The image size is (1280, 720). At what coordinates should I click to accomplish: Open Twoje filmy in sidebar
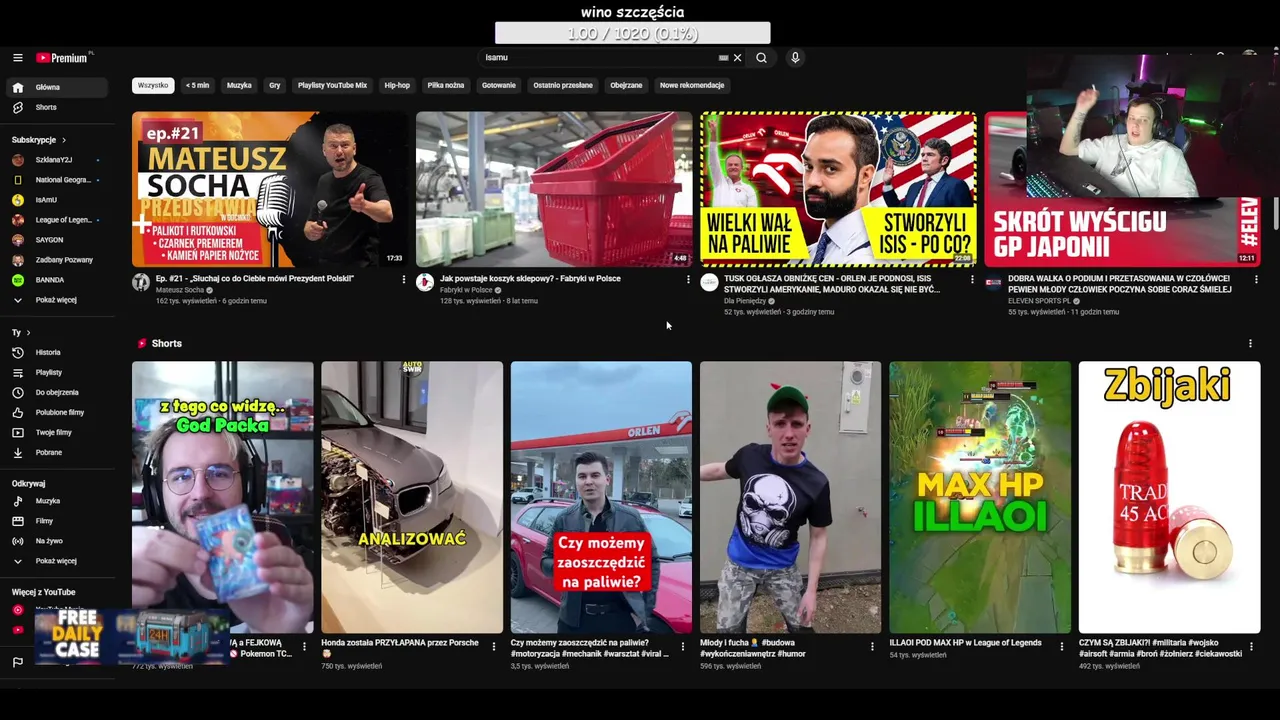(x=57, y=432)
